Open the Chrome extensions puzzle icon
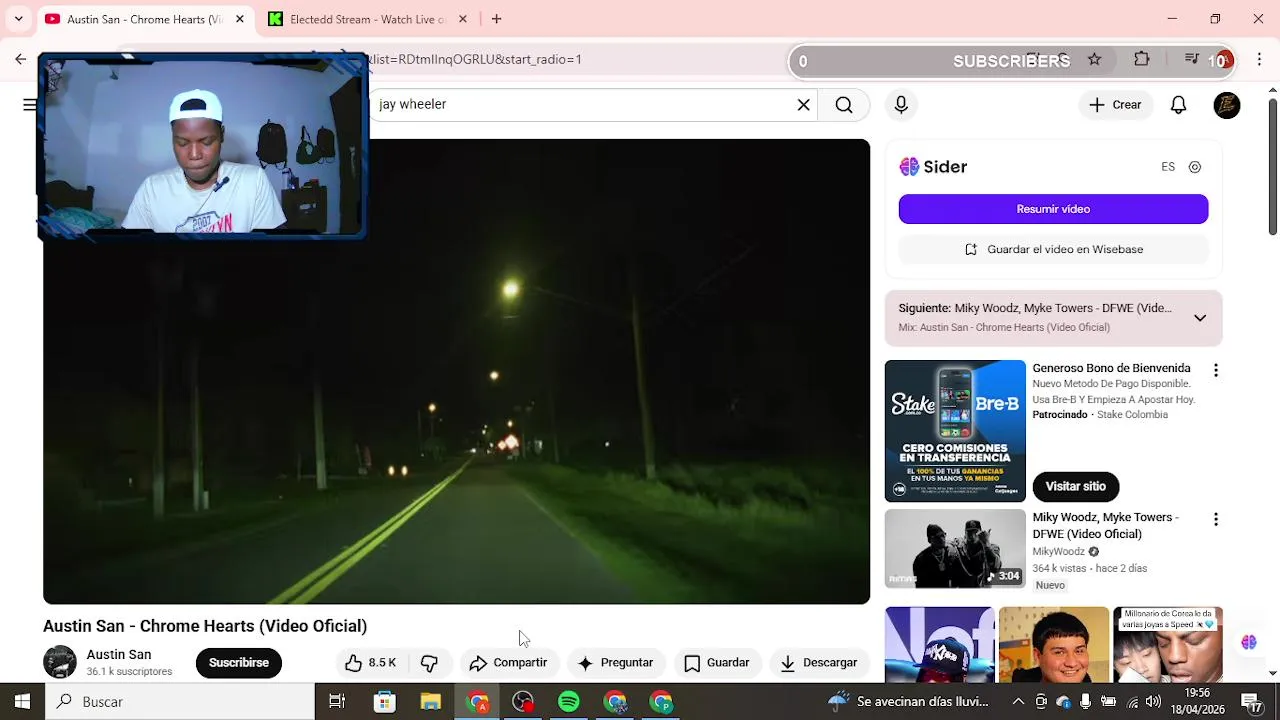 pos(1142,60)
